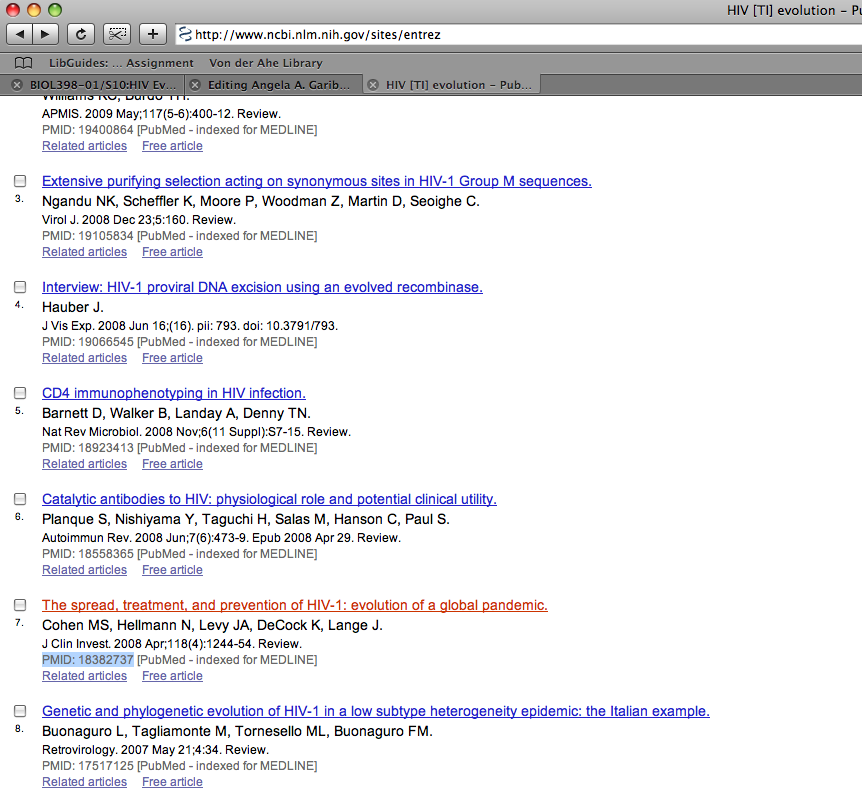Viewport: 862px width, 798px height.
Task: Open 'Related articles' for the Ngandu paper
Action: click(x=84, y=251)
